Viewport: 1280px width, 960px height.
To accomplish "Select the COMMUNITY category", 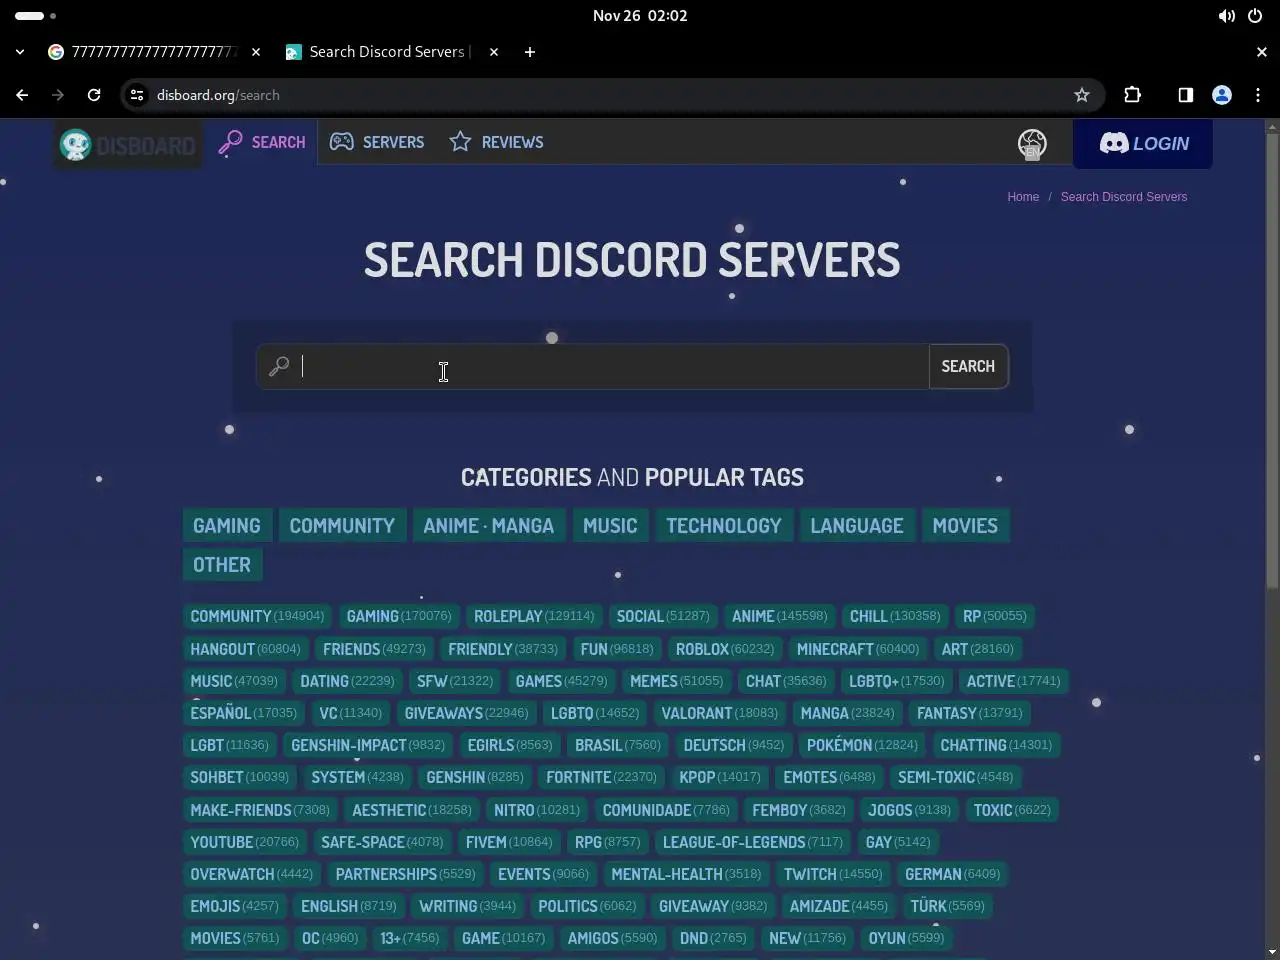I will (342, 526).
